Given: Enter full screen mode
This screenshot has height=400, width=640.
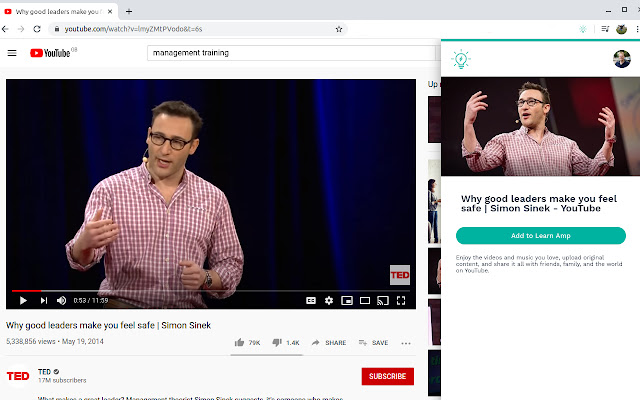Looking at the screenshot, I should pyautogui.click(x=401, y=300).
